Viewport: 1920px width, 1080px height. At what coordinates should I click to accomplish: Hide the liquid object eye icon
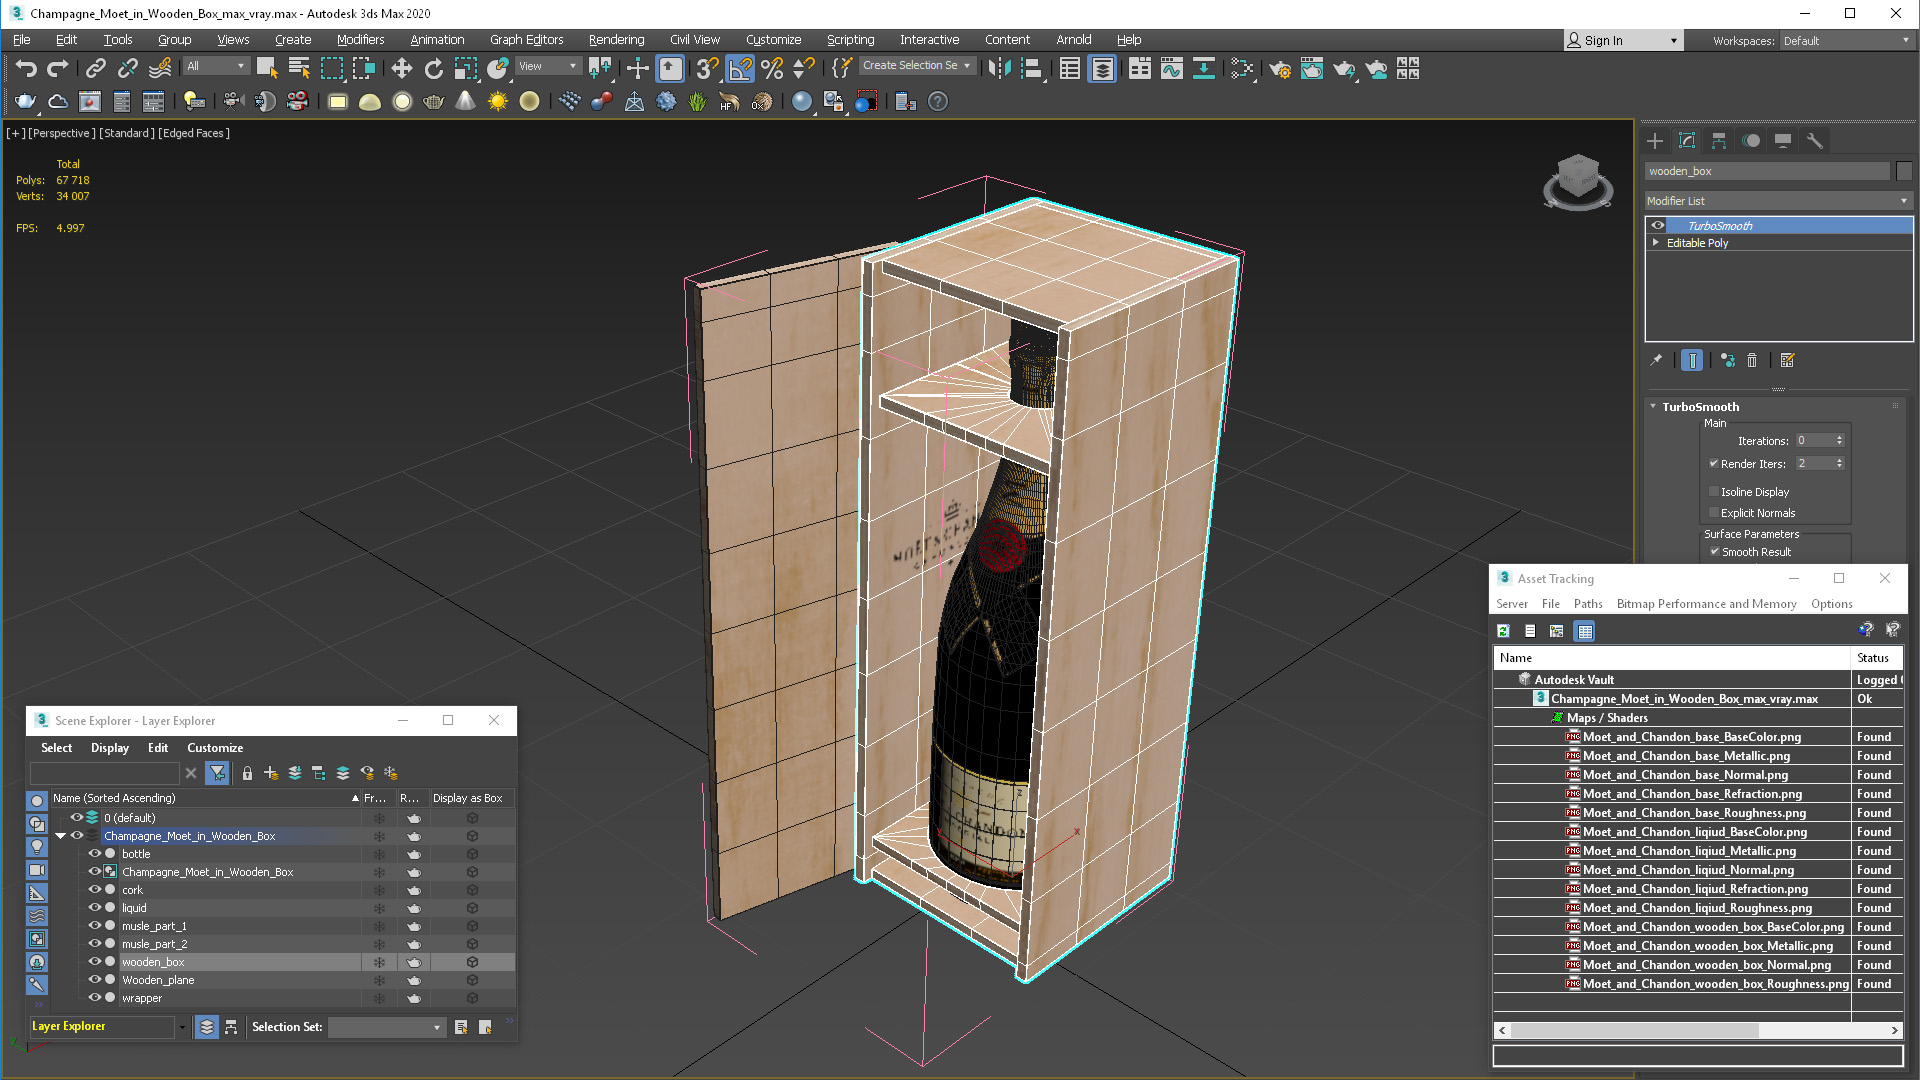click(x=95, y=908)
